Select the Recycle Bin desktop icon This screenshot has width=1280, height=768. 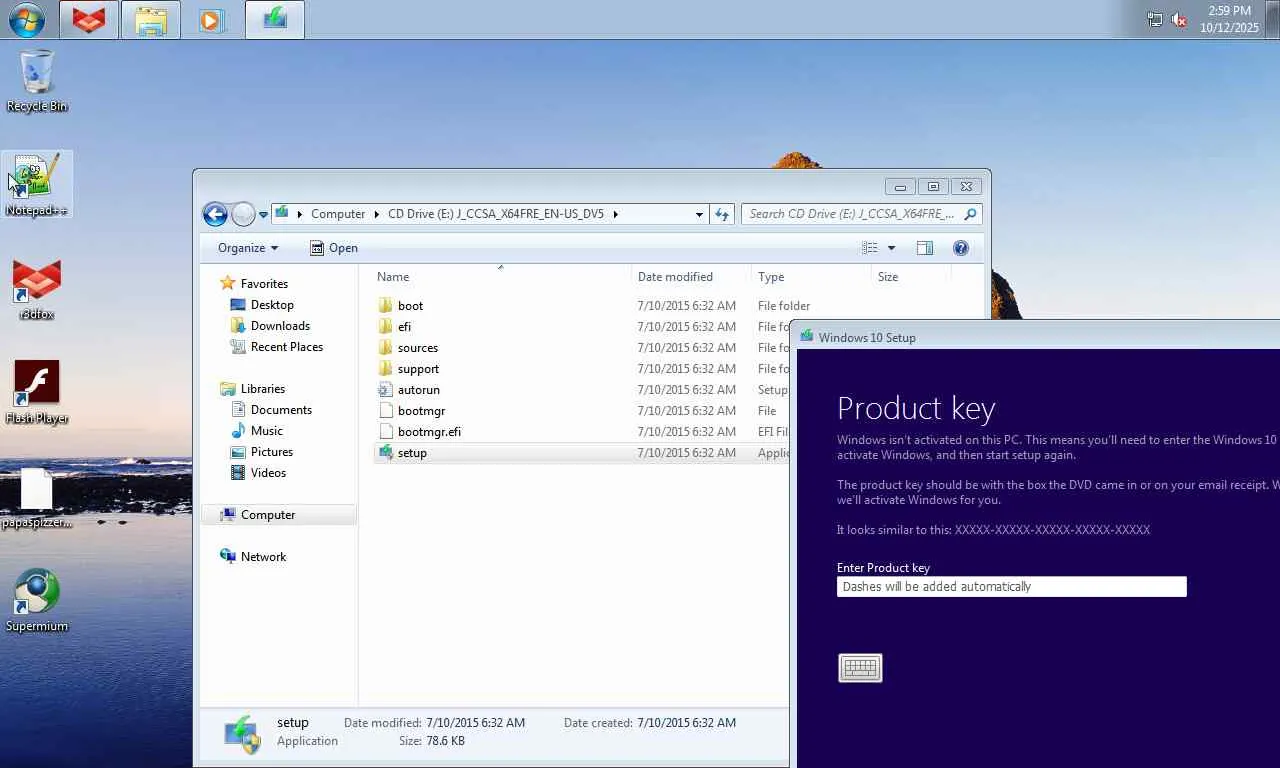37,81
